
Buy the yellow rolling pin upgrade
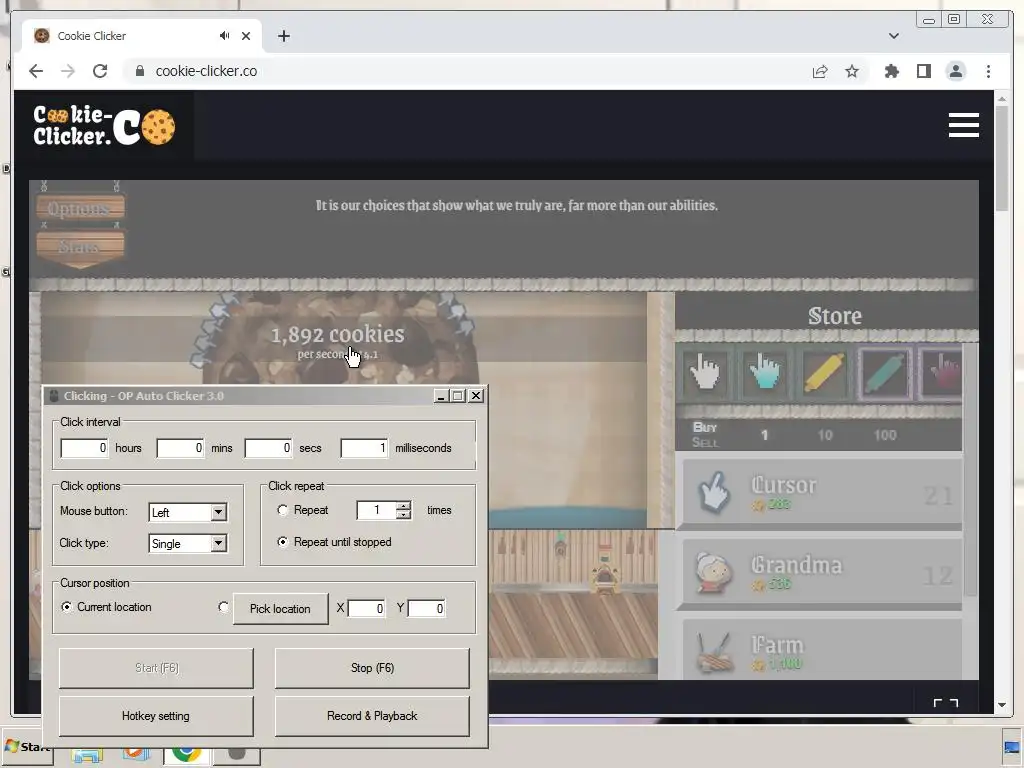tap(825, 373)
